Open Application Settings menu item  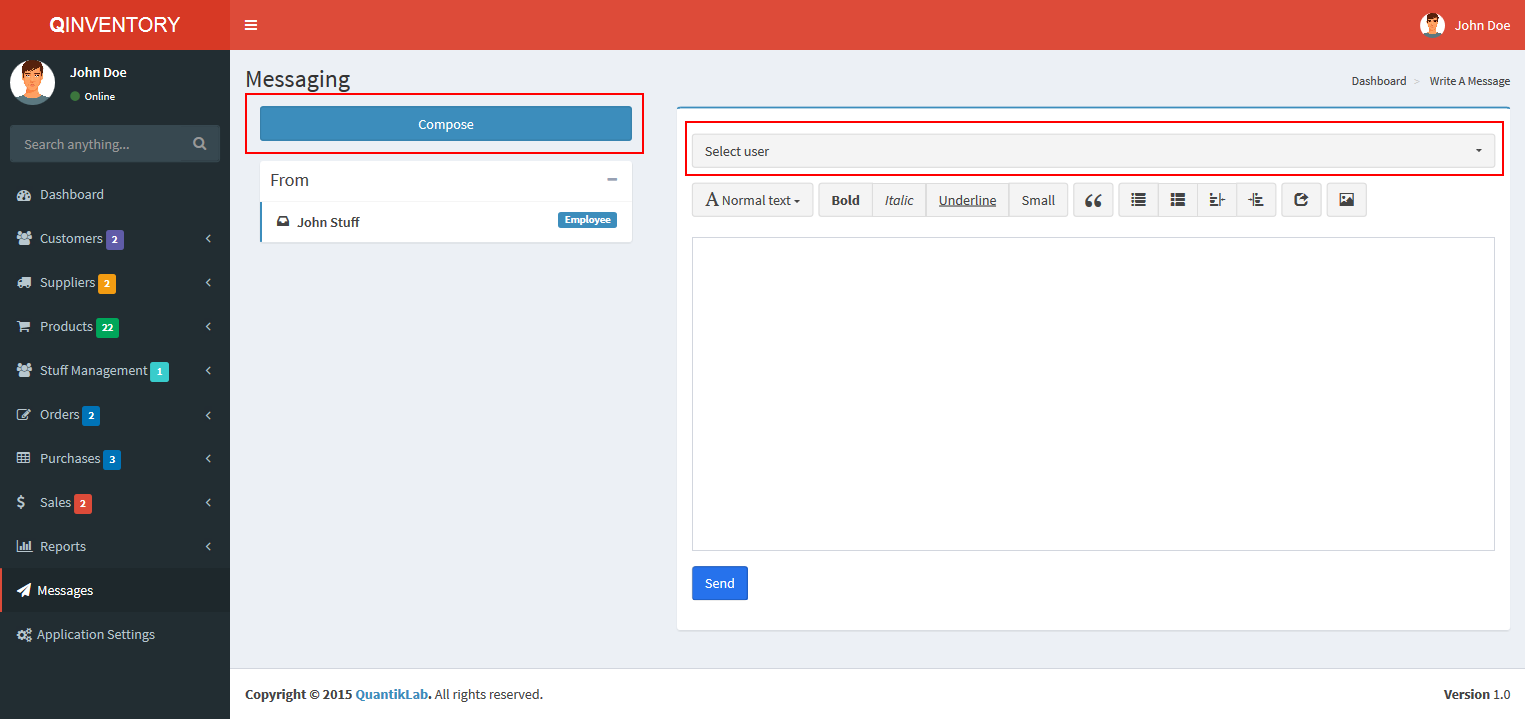[x=115, y=635]
